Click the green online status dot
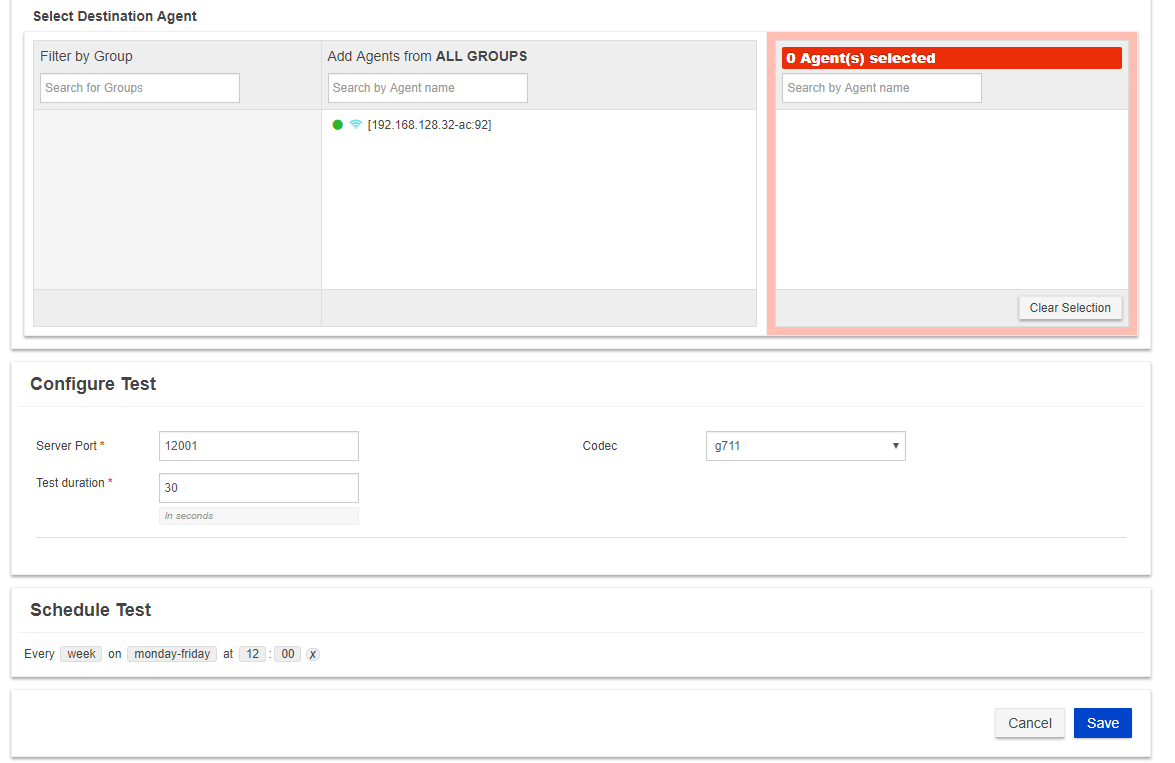 pyautogui.click(x=338, y=125)
